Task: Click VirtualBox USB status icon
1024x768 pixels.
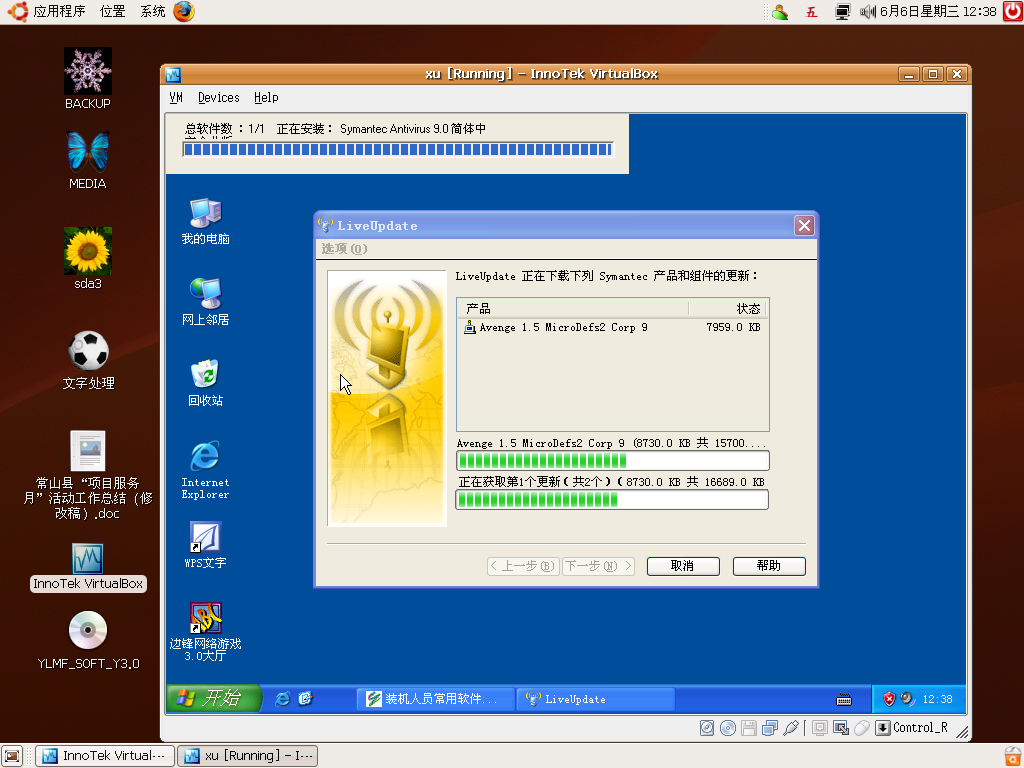Action: [791, 728]
